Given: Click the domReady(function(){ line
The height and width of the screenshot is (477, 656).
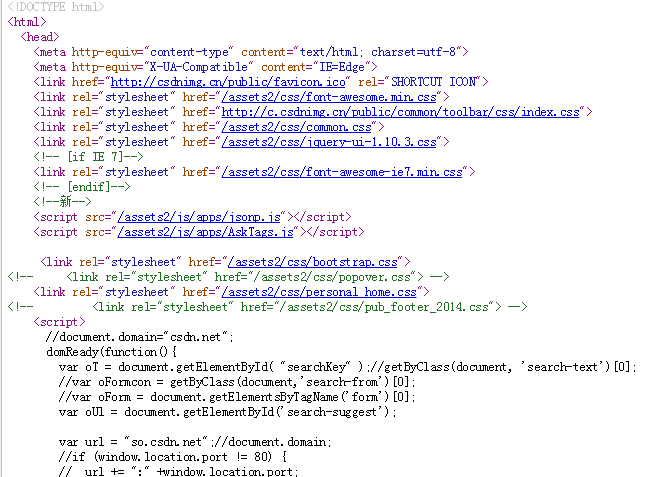Looking at the screenshot, I should pos(111,352).
